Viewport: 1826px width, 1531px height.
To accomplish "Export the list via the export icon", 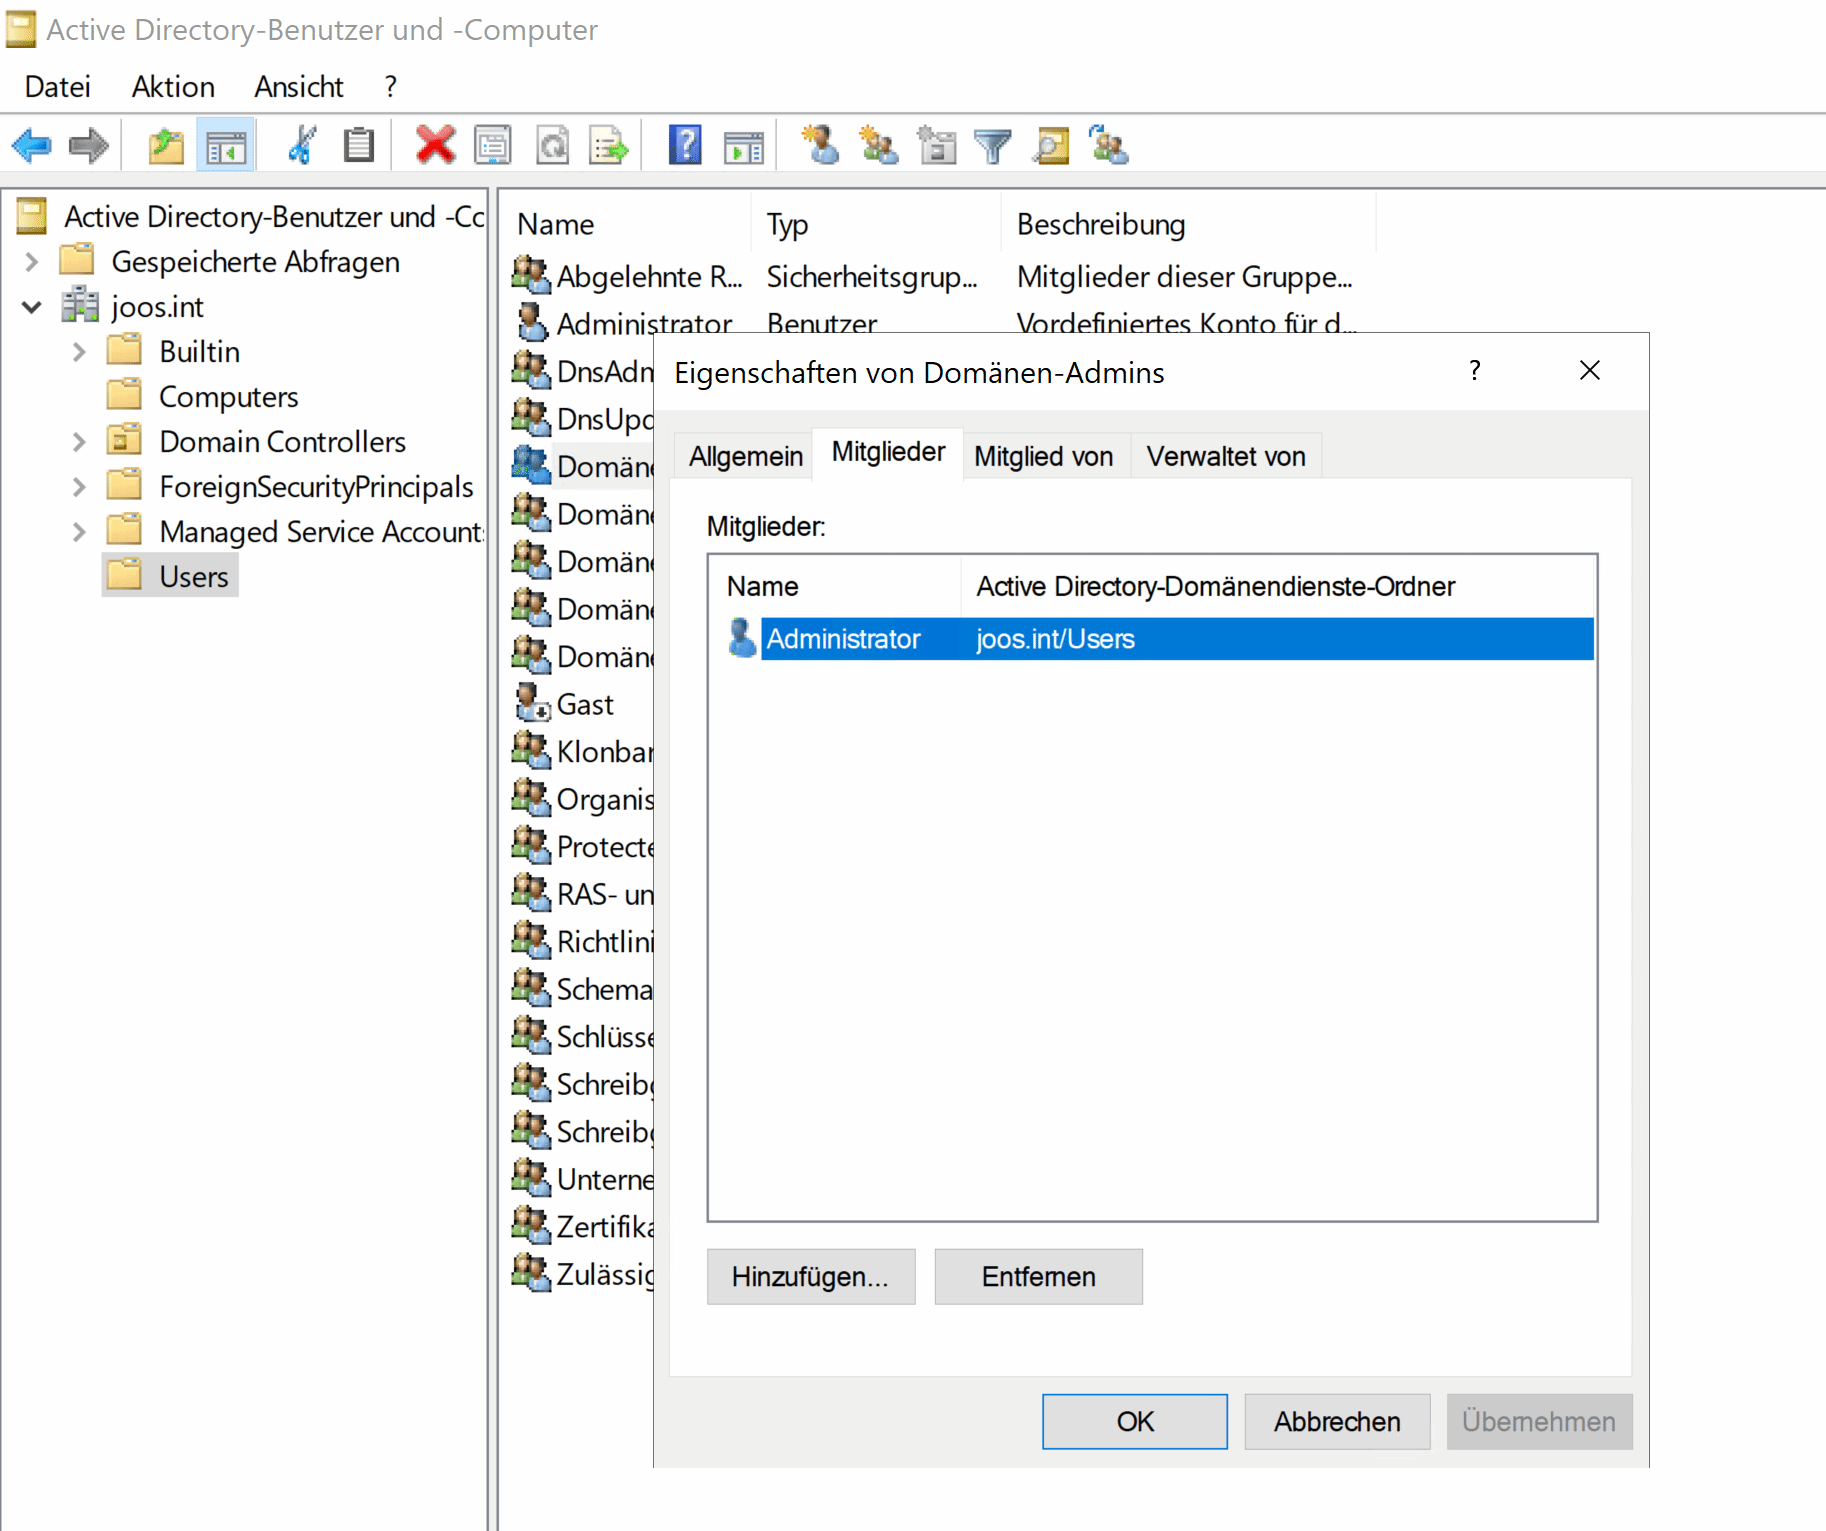I will 609,145.
